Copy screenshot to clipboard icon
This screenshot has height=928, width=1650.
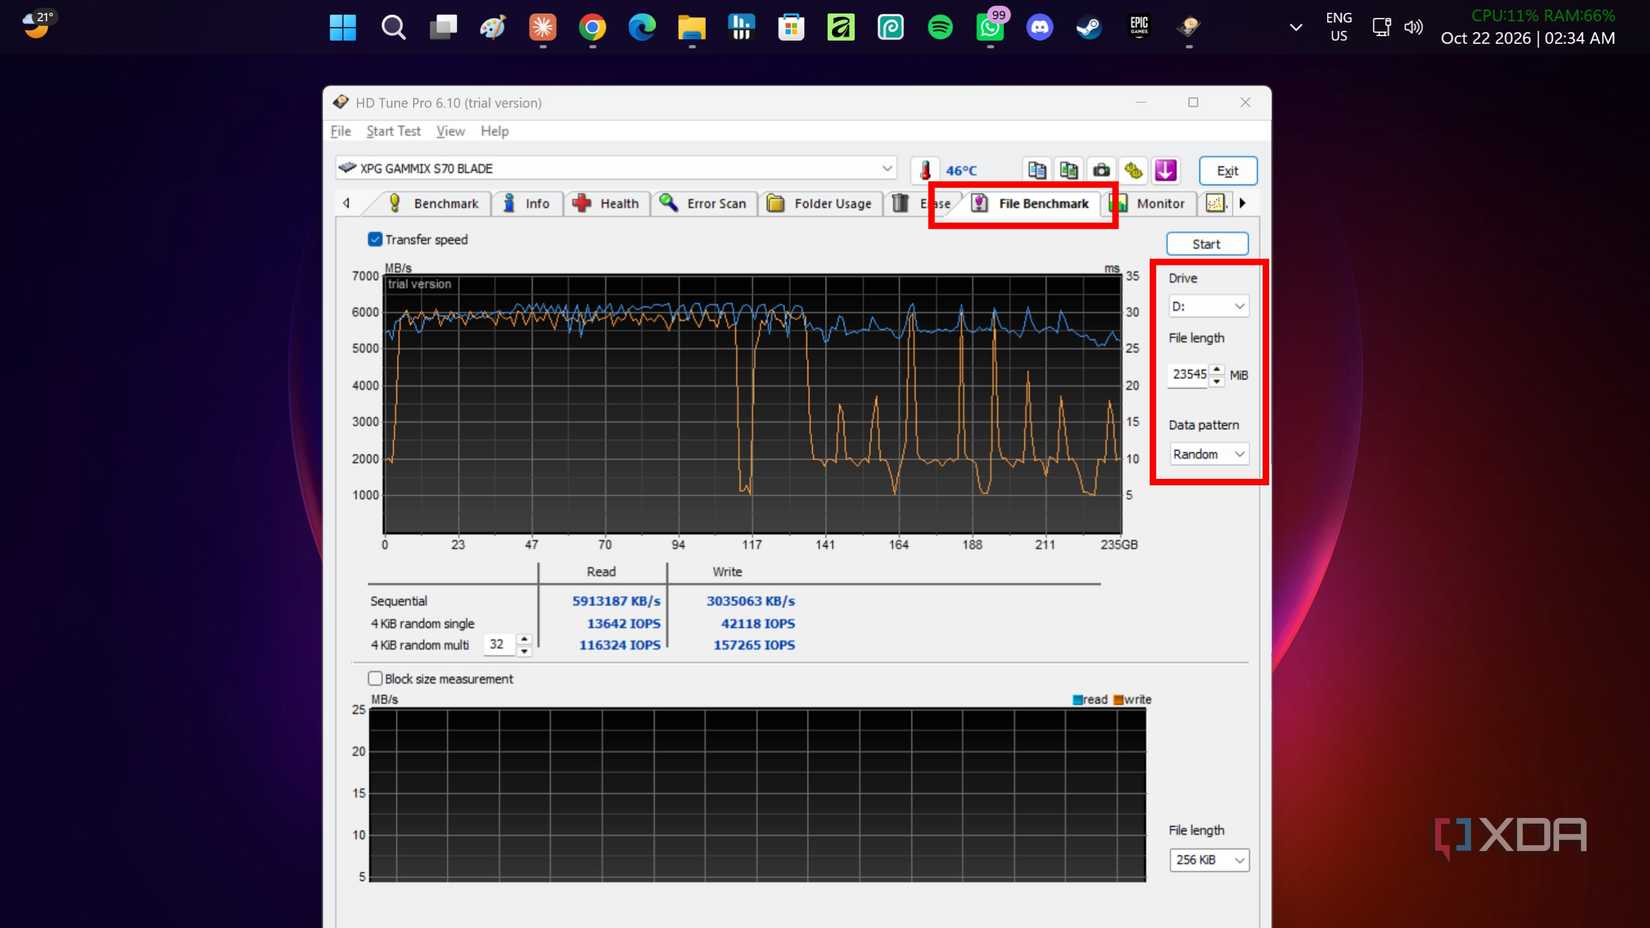tap(1069, 170)
